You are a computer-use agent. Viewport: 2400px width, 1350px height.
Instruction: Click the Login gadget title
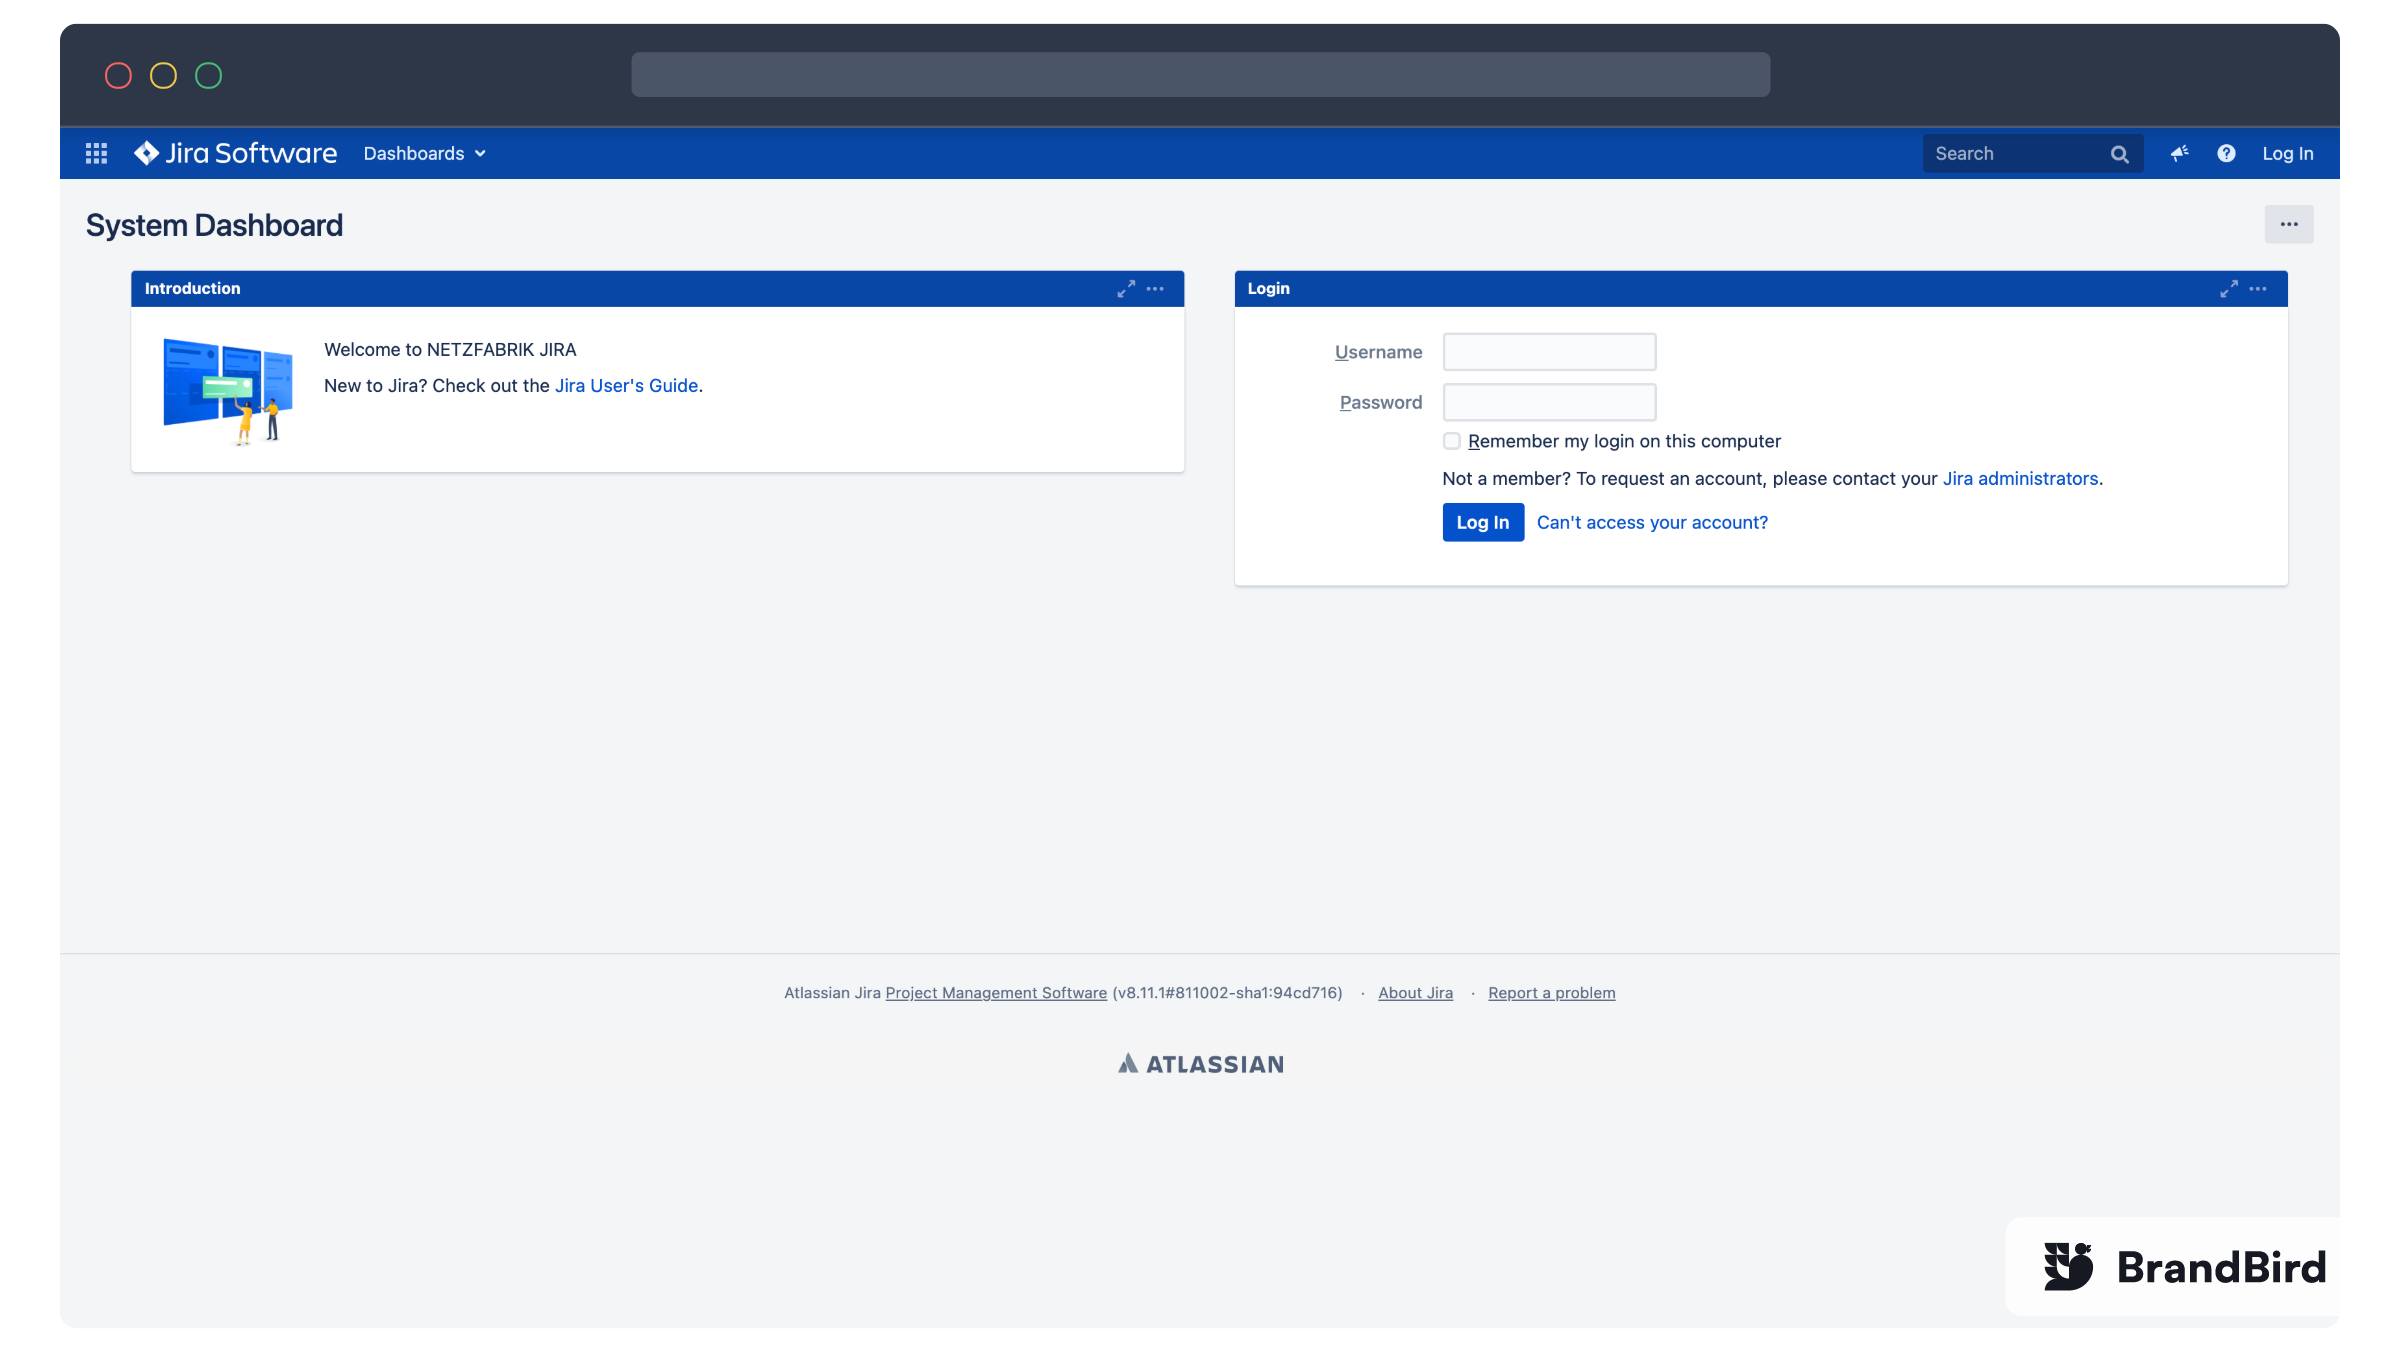(1268, 288)
